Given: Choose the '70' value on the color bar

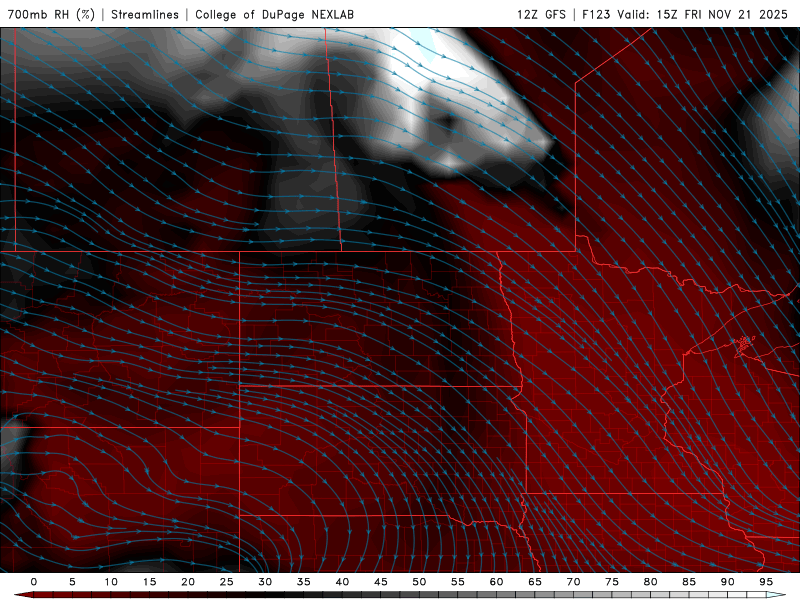Looking at the screenshot, I should click(573, 582).
